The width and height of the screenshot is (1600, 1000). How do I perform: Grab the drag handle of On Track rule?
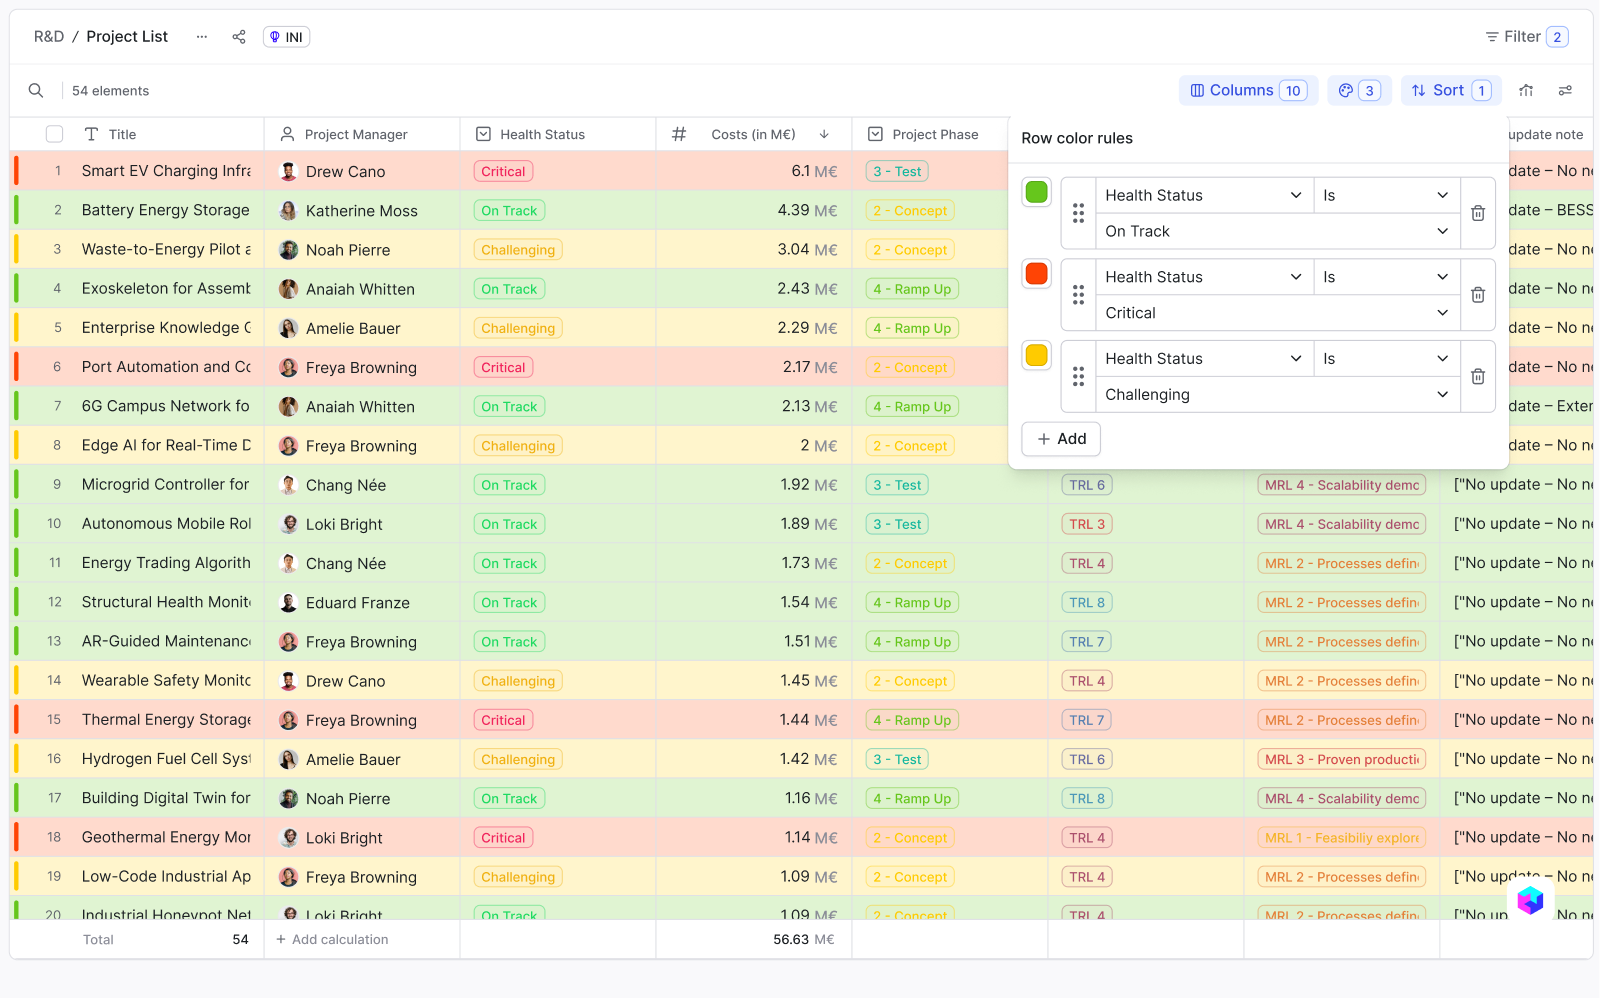point(1078,213)
